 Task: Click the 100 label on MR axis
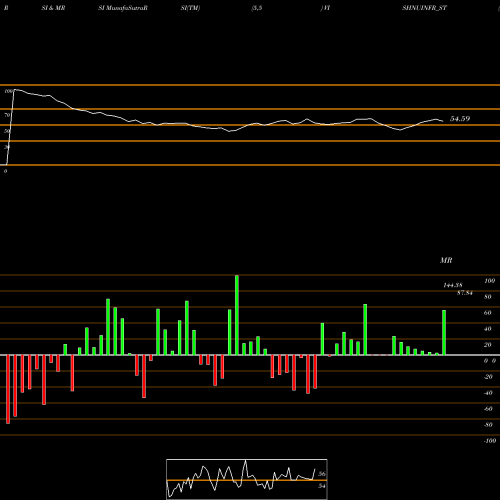tap(489, 281)
